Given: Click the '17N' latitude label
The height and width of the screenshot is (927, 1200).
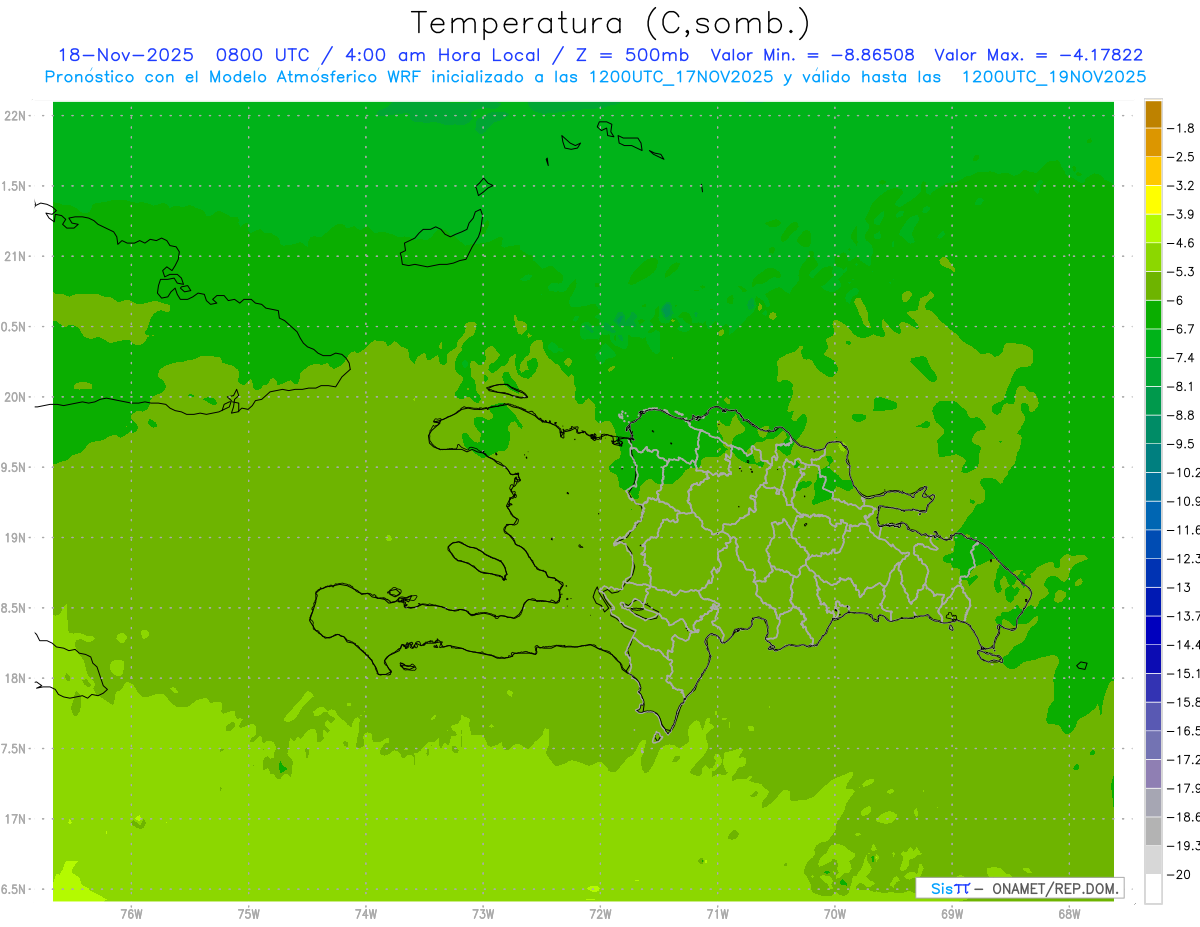Looking at the screenshot, I should tap(14, 819).
